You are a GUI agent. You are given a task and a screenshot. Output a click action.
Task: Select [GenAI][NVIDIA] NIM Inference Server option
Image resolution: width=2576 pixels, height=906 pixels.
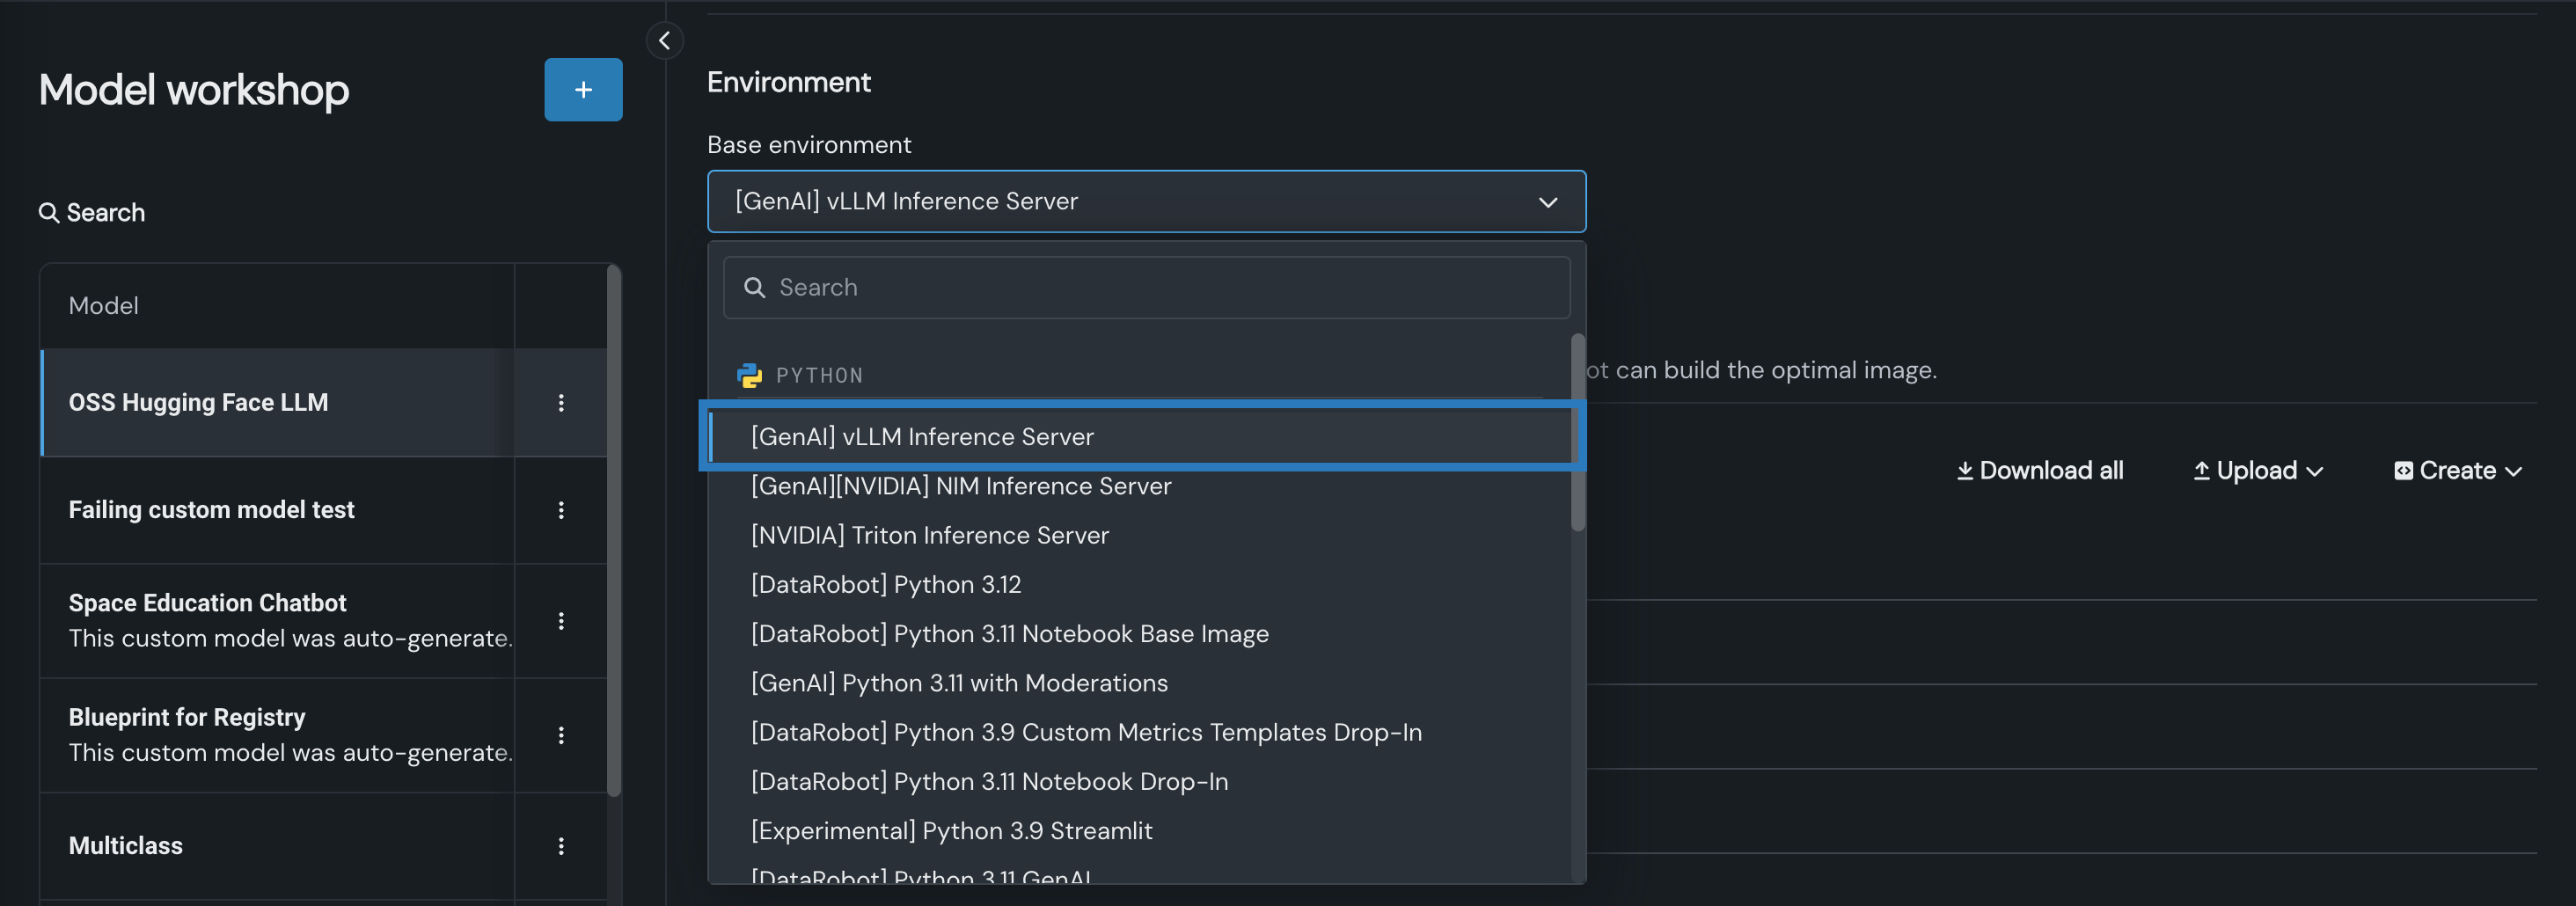[960, 486]
